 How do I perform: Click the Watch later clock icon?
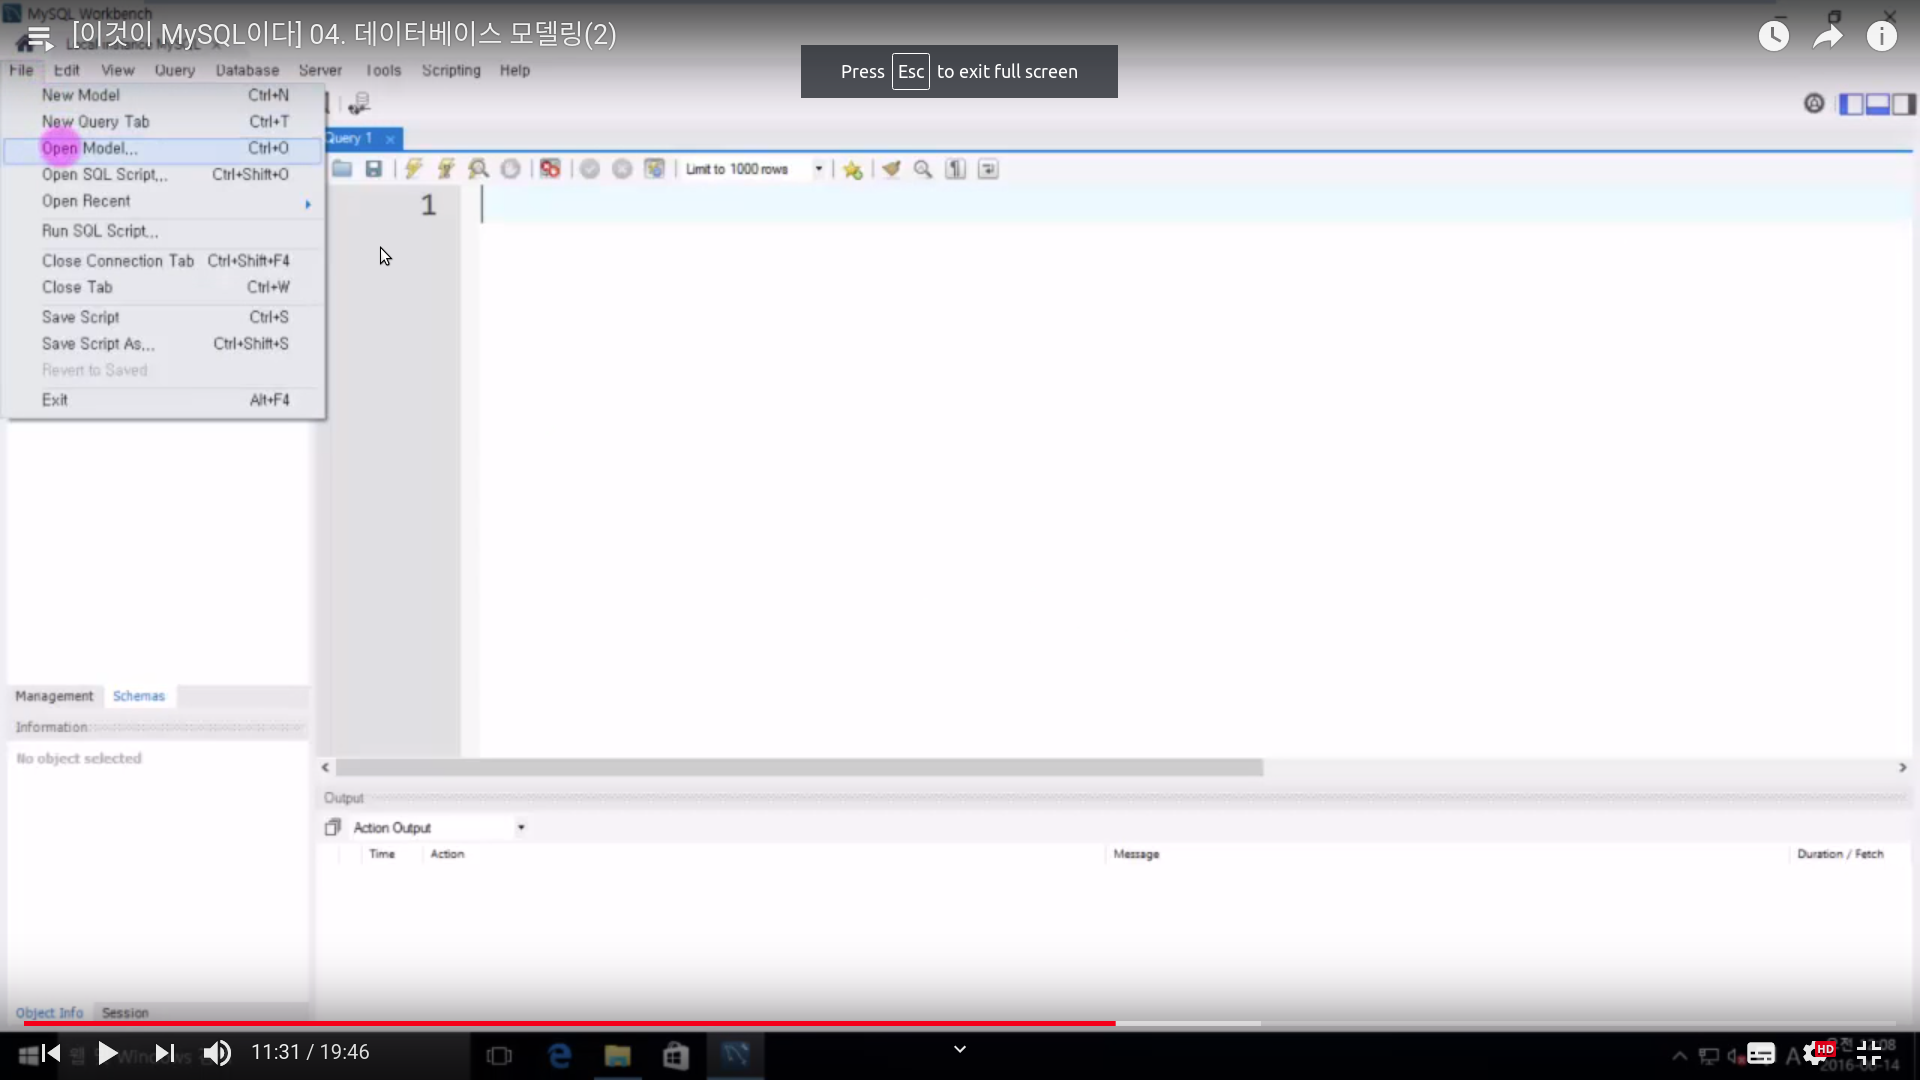pyautogui.click(x=1774, y=36)
